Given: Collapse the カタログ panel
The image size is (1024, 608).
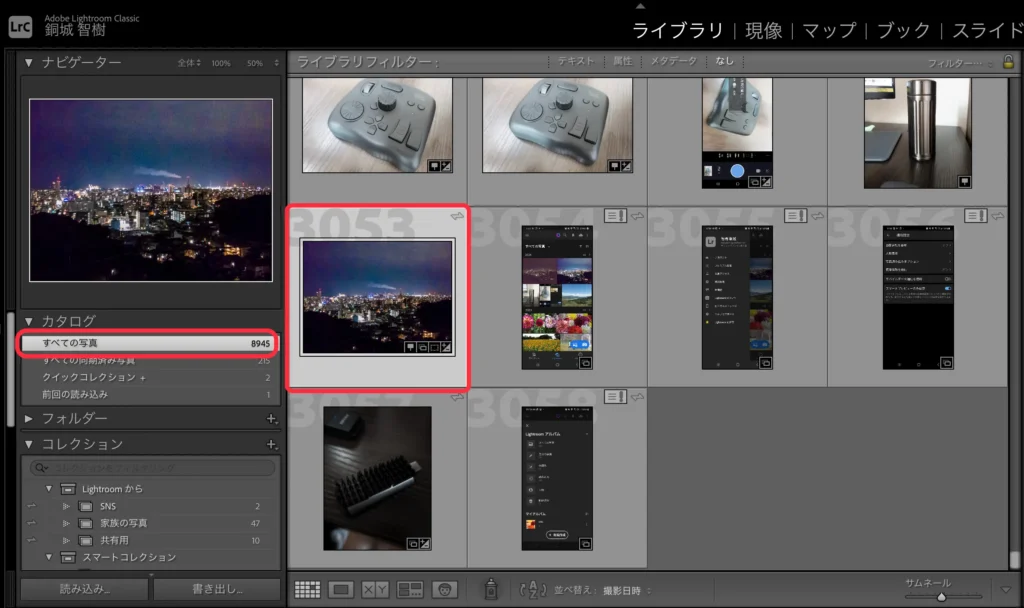Looking at the screenshot, I should [28, 321].
